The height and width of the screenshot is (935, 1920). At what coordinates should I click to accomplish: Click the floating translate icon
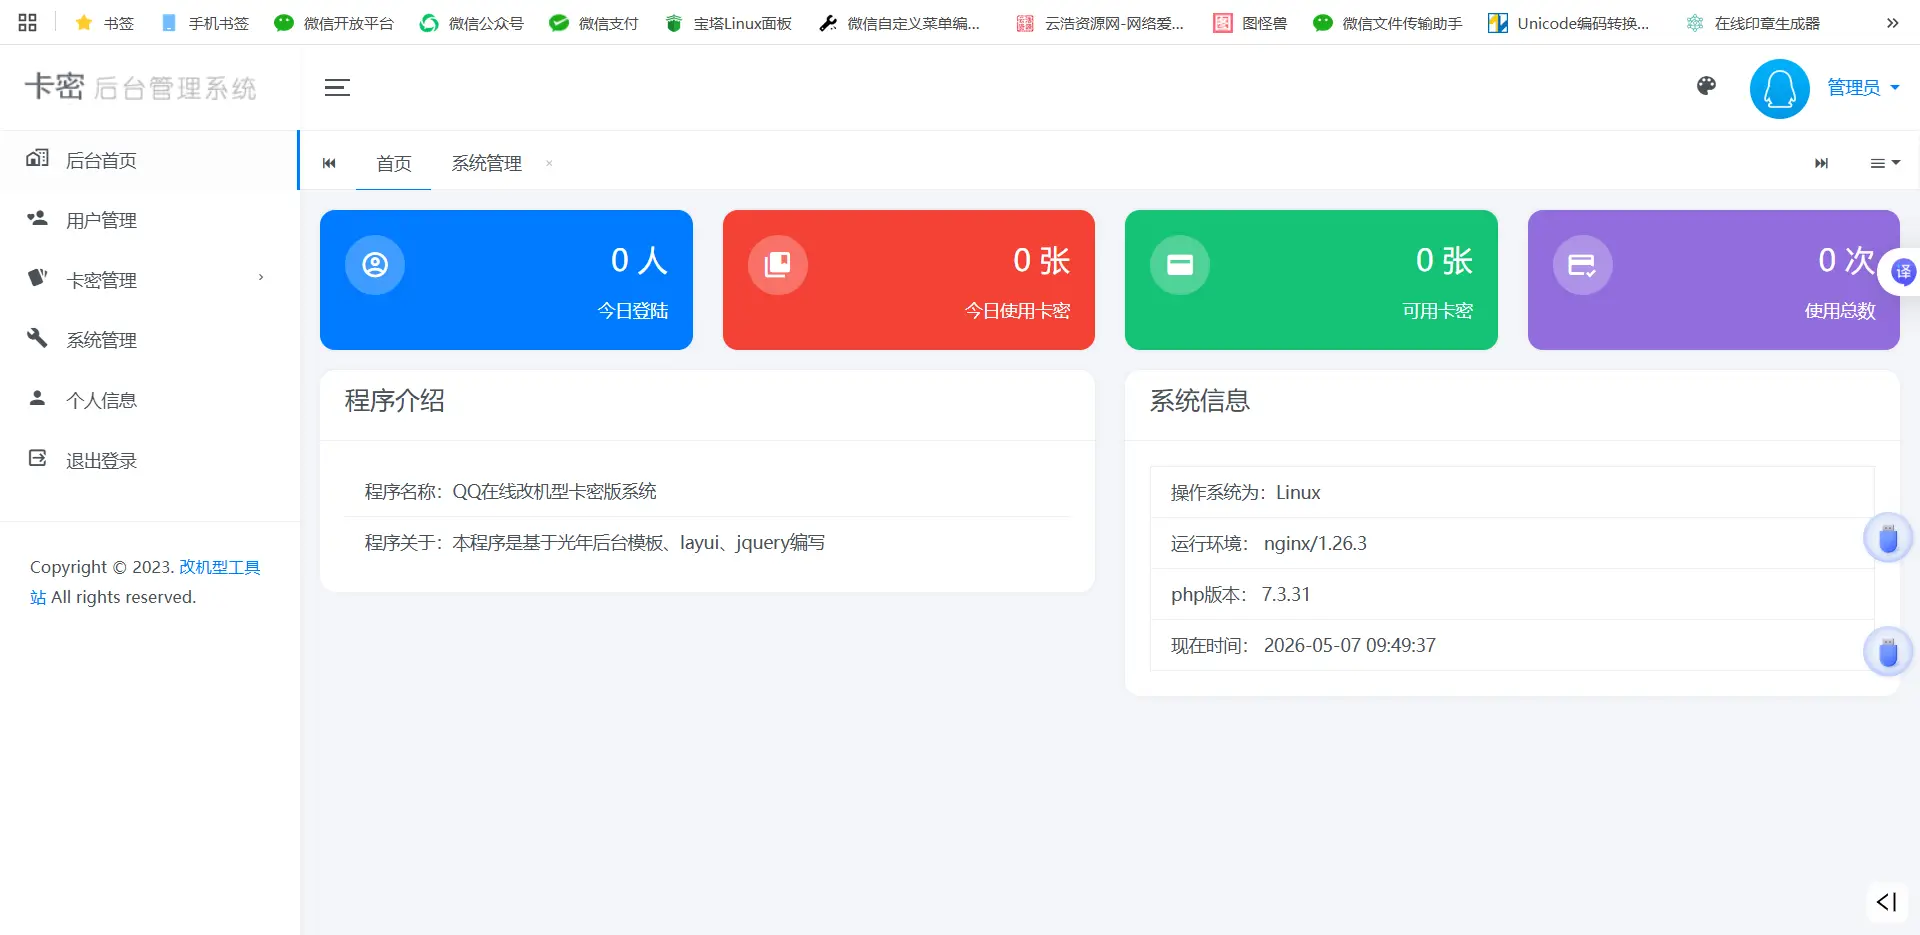(x=1902, y=272)
